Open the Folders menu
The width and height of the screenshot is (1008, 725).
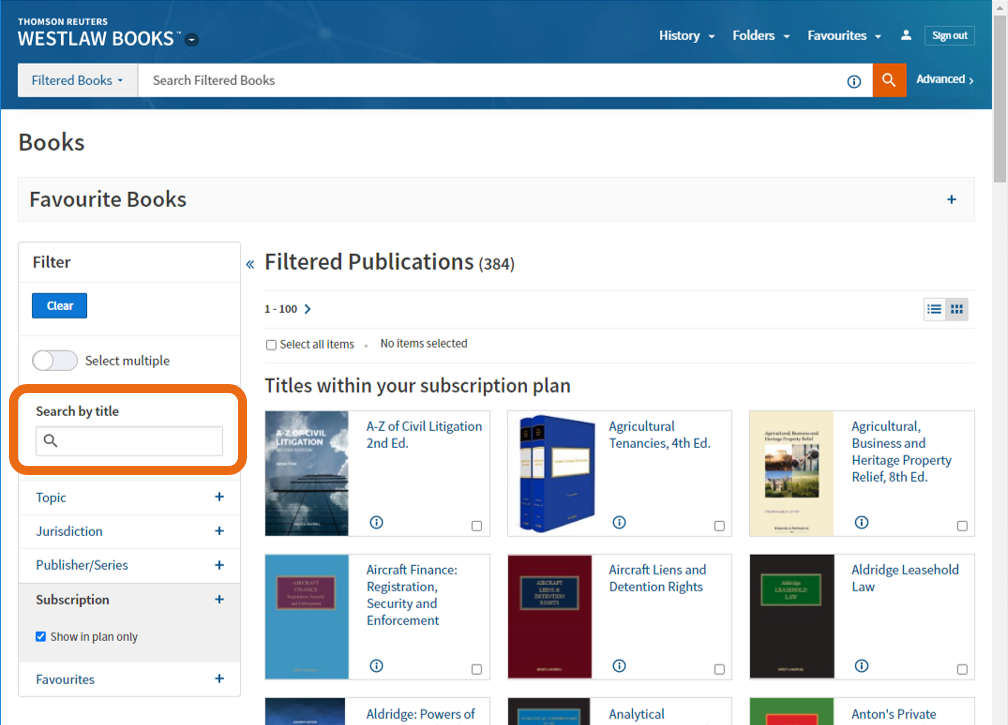point(760,35)
